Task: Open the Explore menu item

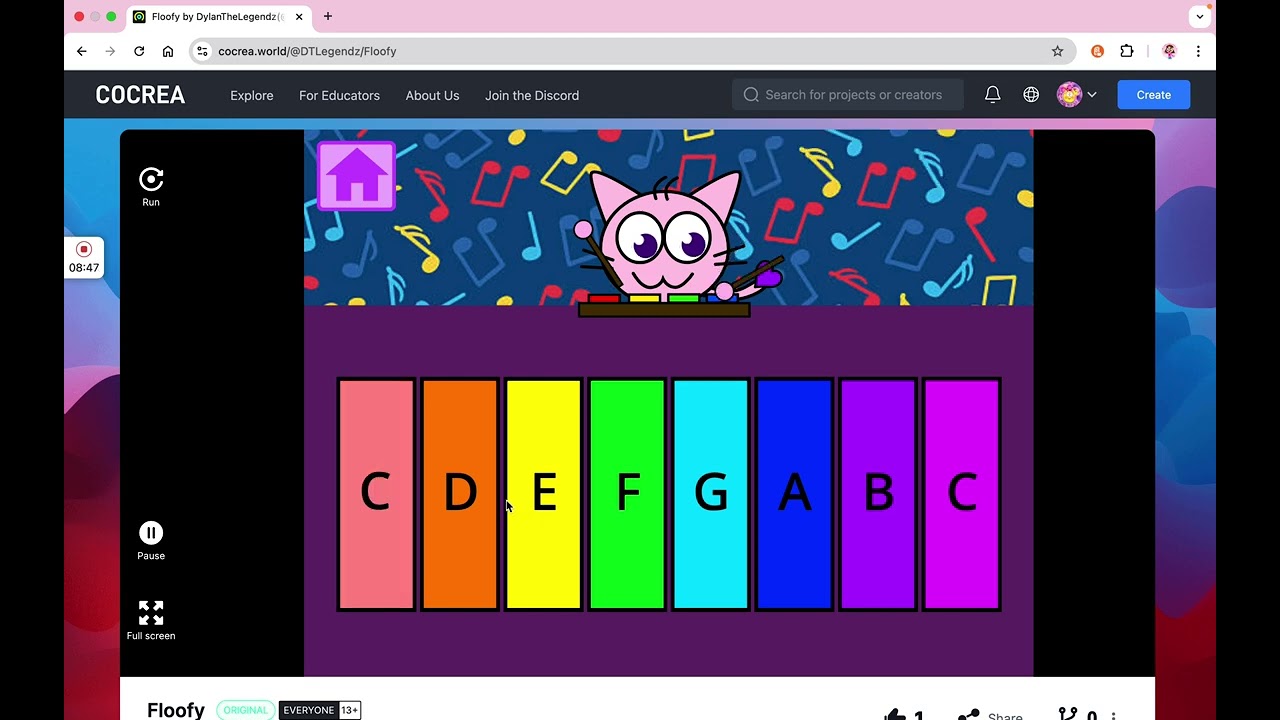Action: [x=252, y=95]
